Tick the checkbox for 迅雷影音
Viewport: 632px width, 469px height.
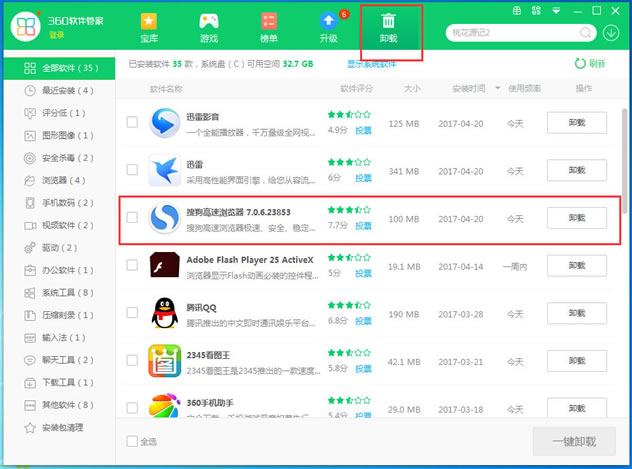(132, 122)
